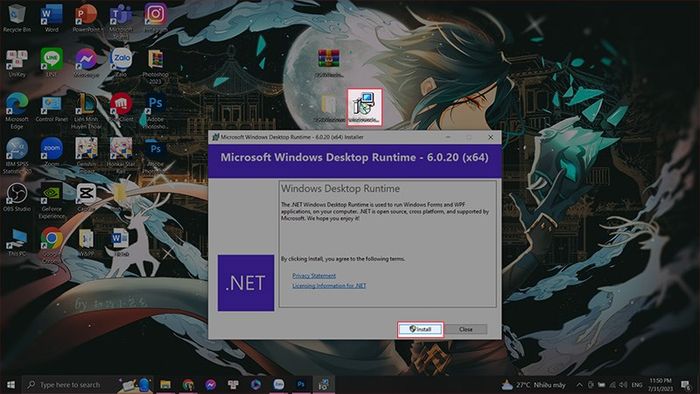Select the Recycle Bin desktop icon
700x394 pixels.
tap(17, 18)
